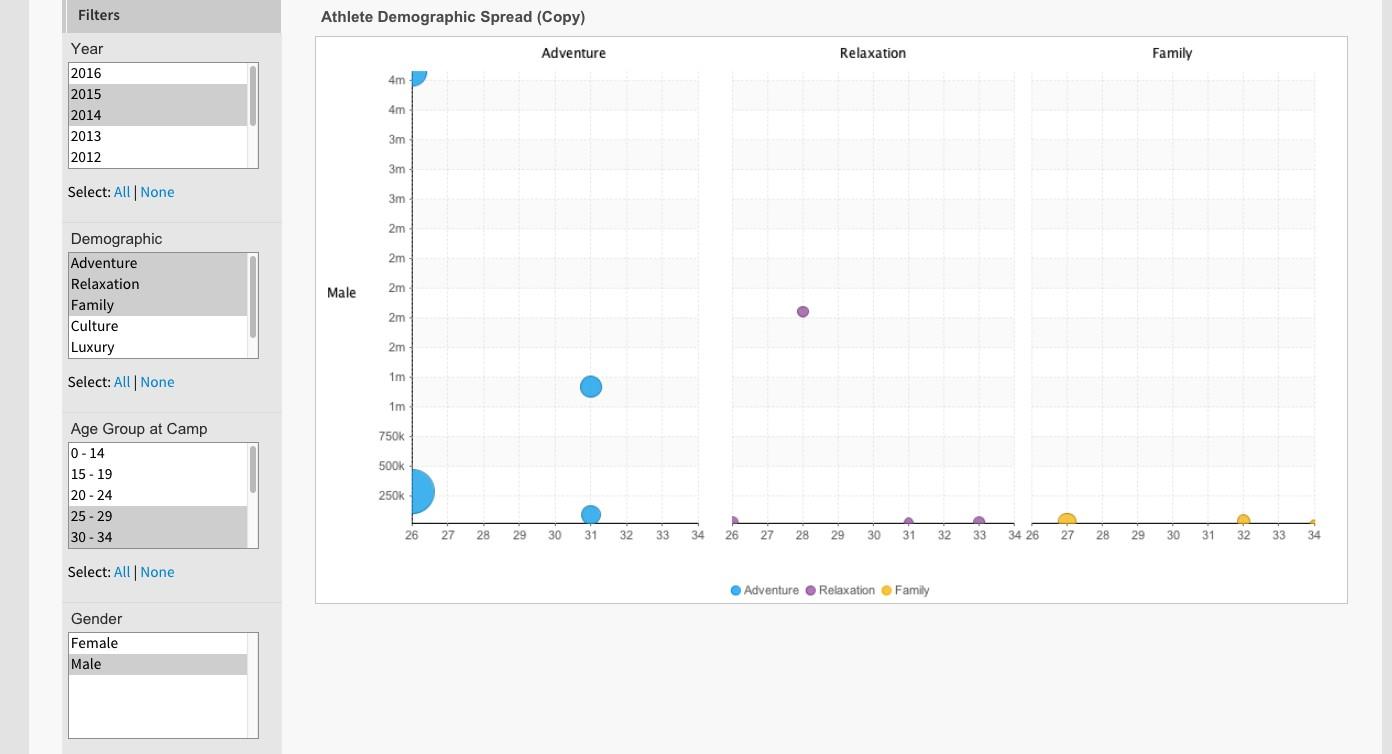Click Relaxation column header in chart

(x=873, y=53)
